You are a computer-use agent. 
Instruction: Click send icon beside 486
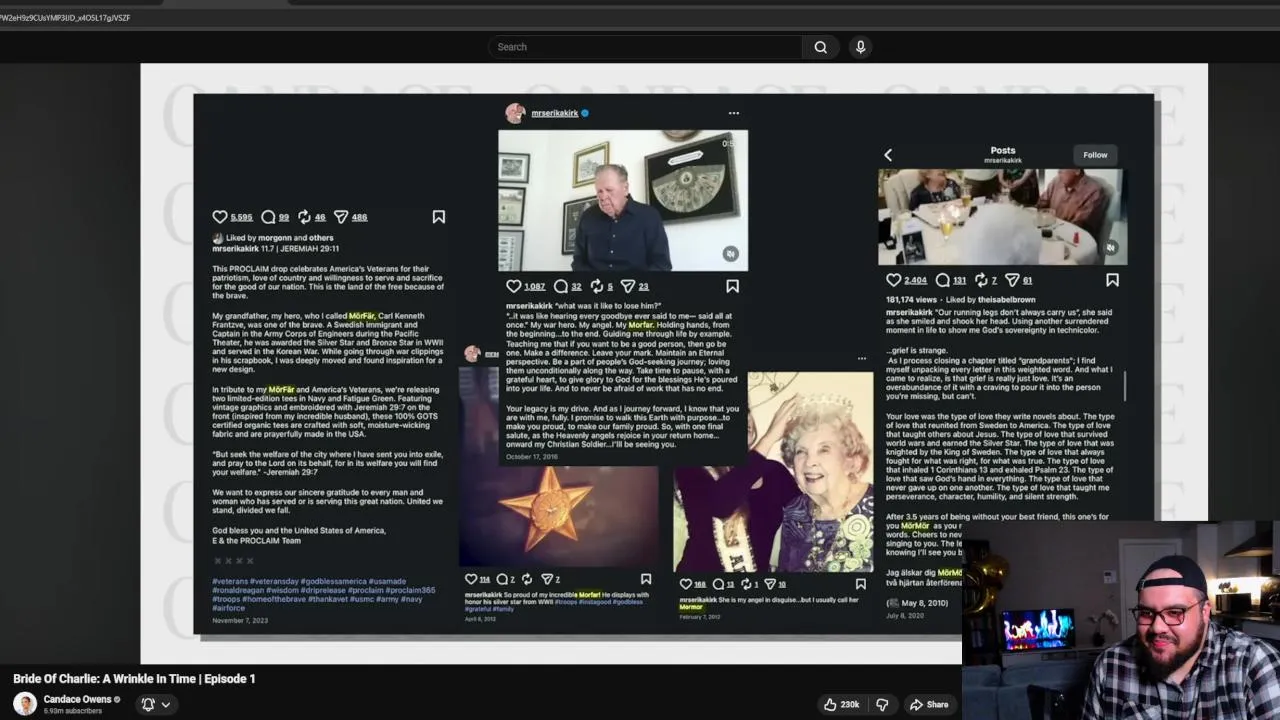click(x=341, y=217)
